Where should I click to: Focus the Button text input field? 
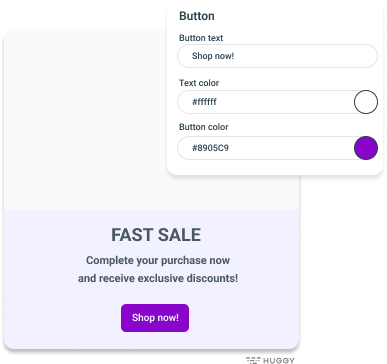coord(277,56)
